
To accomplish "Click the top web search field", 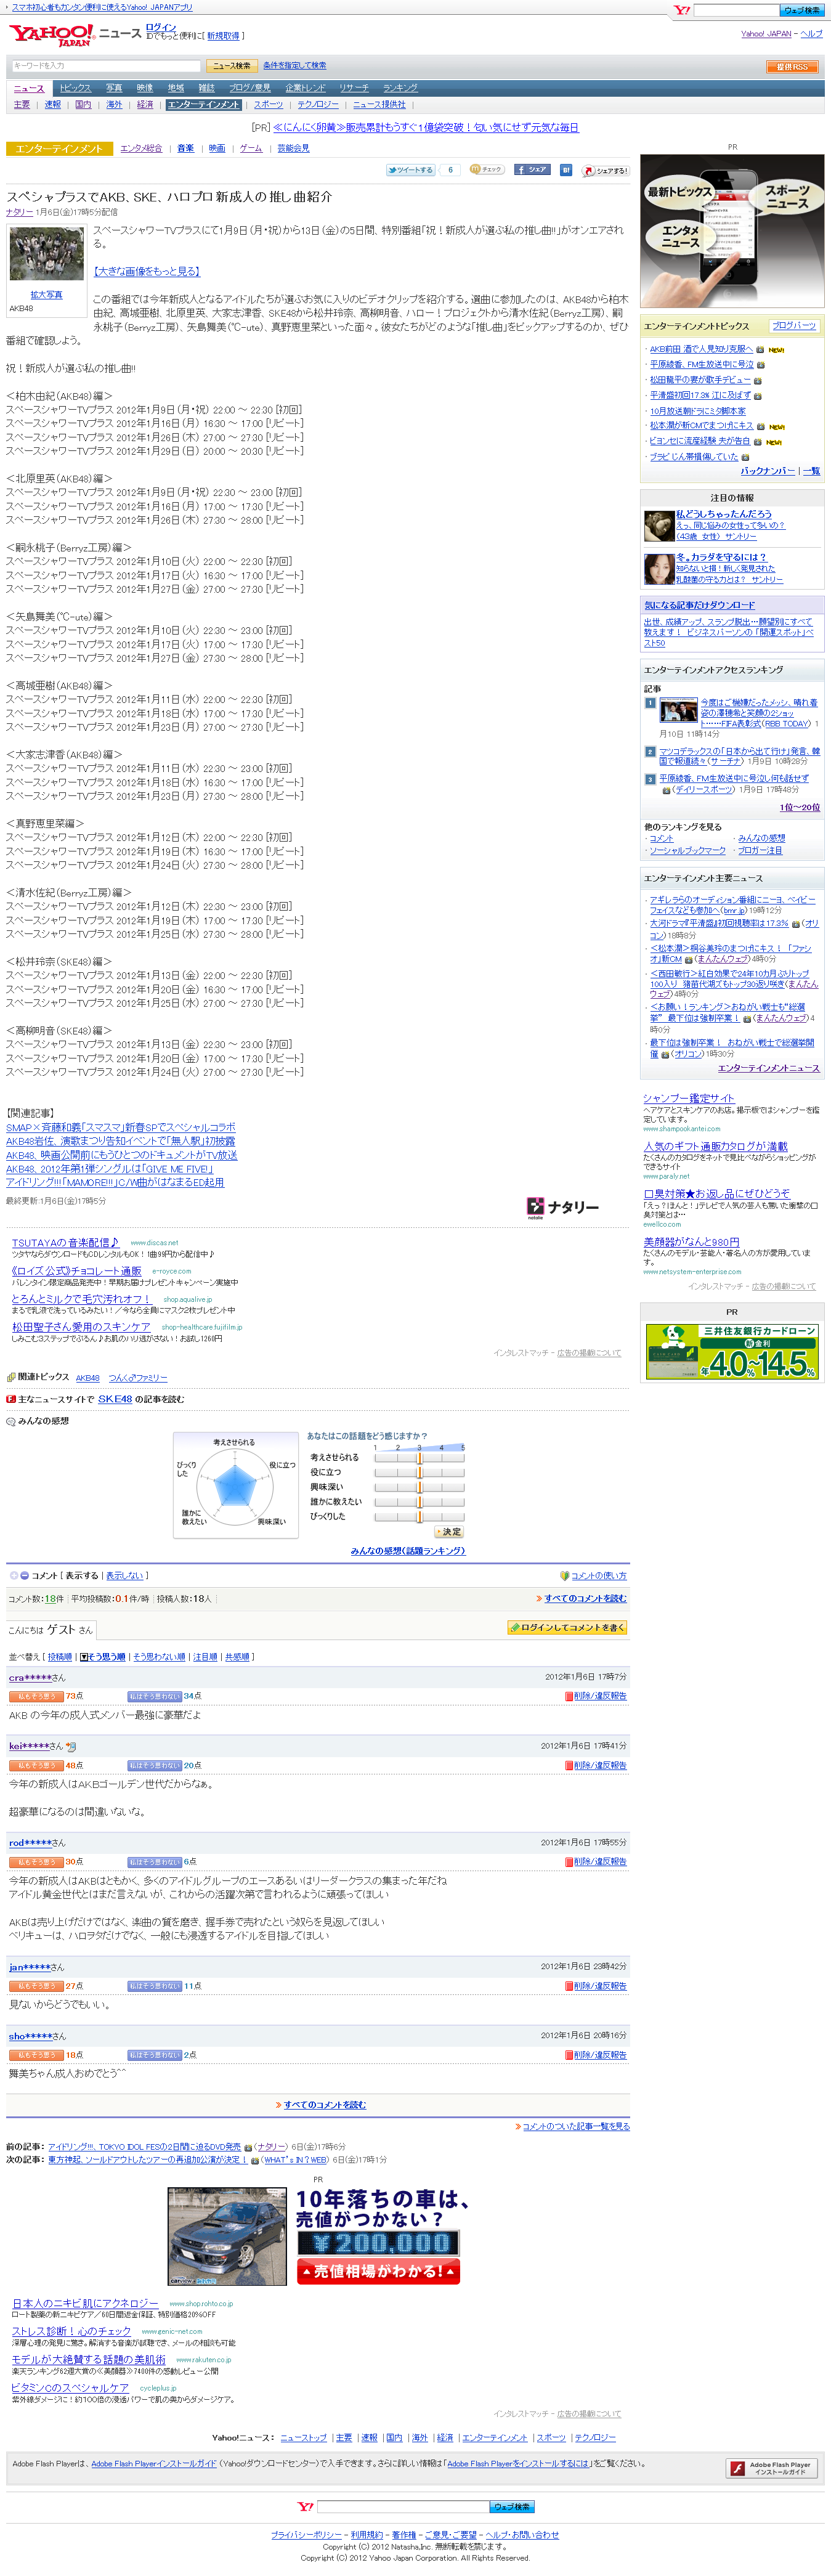I will [736, 10].
